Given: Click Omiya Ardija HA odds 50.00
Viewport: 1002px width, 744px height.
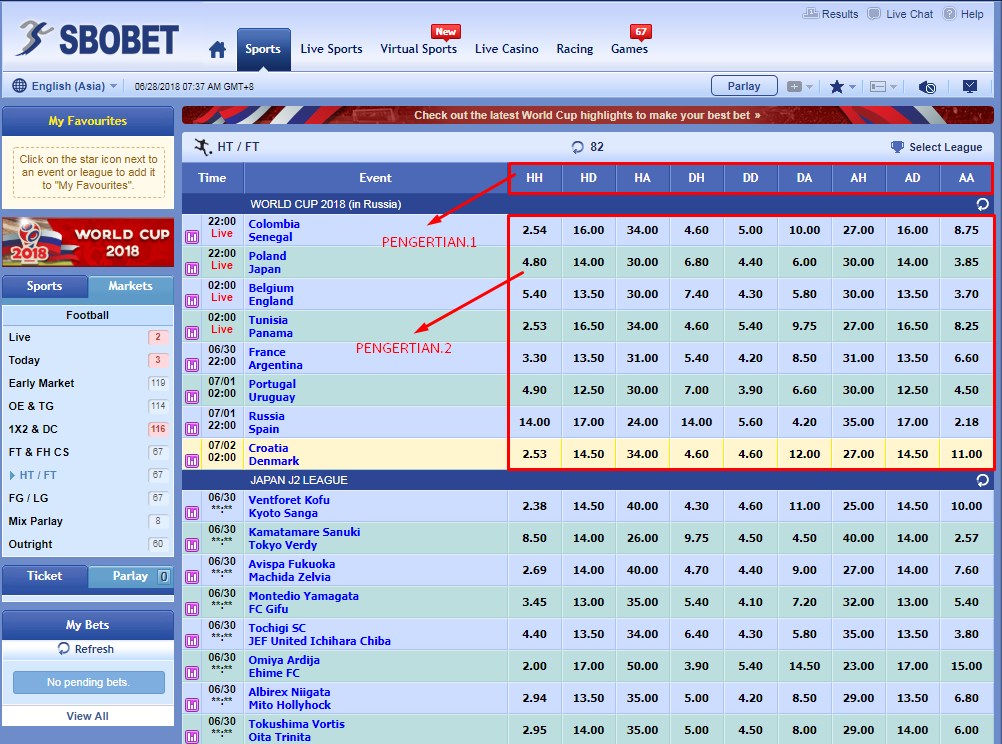Looking at the screenshot, I should [x=642, y=666].
